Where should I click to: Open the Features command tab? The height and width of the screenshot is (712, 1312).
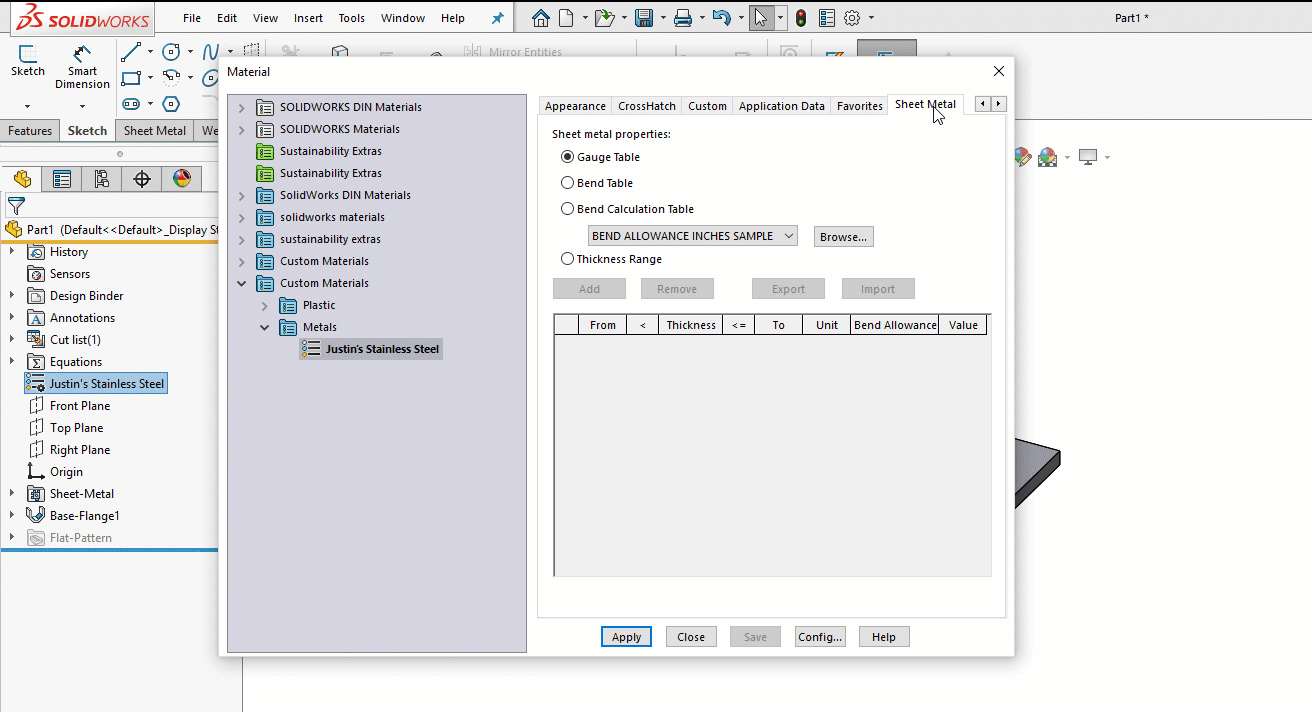pos(30,131)
